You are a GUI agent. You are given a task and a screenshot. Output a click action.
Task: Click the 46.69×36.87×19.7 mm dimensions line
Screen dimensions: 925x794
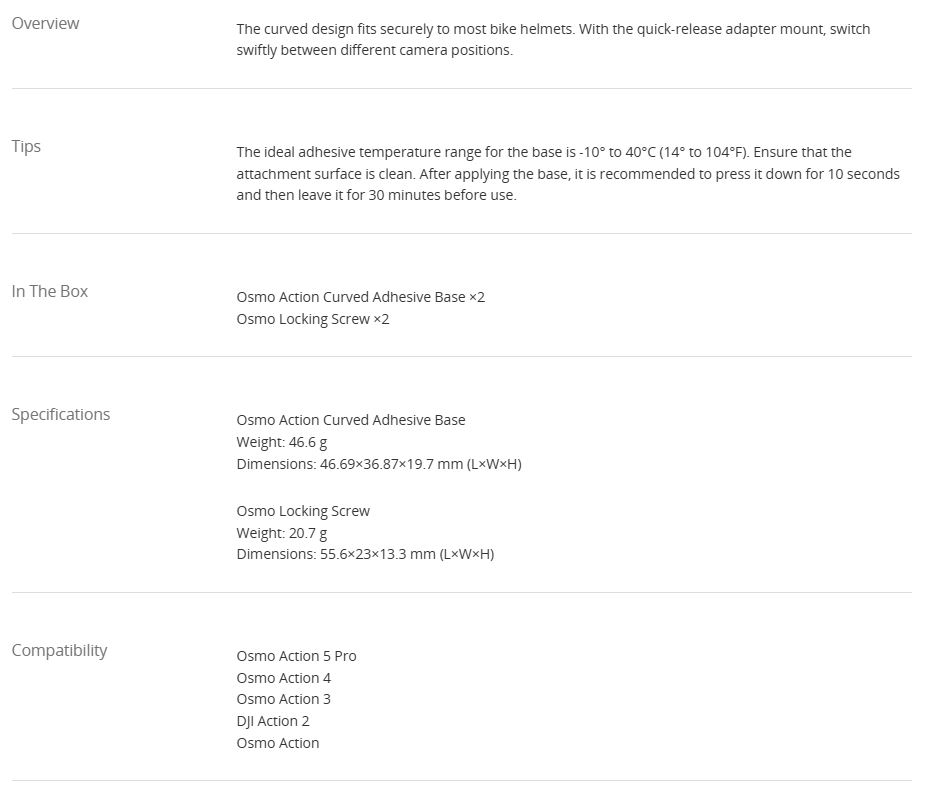point(378,464)
